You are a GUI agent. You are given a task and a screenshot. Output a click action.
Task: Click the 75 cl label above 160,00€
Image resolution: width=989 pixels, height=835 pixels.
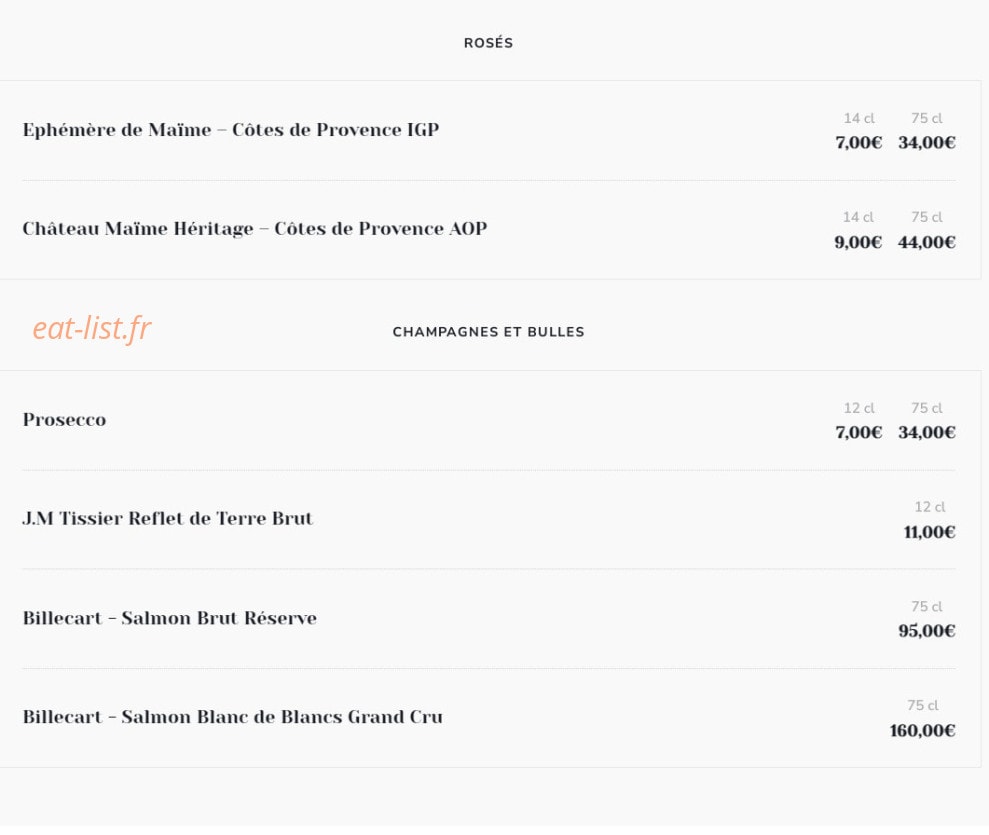pos(923,705)
